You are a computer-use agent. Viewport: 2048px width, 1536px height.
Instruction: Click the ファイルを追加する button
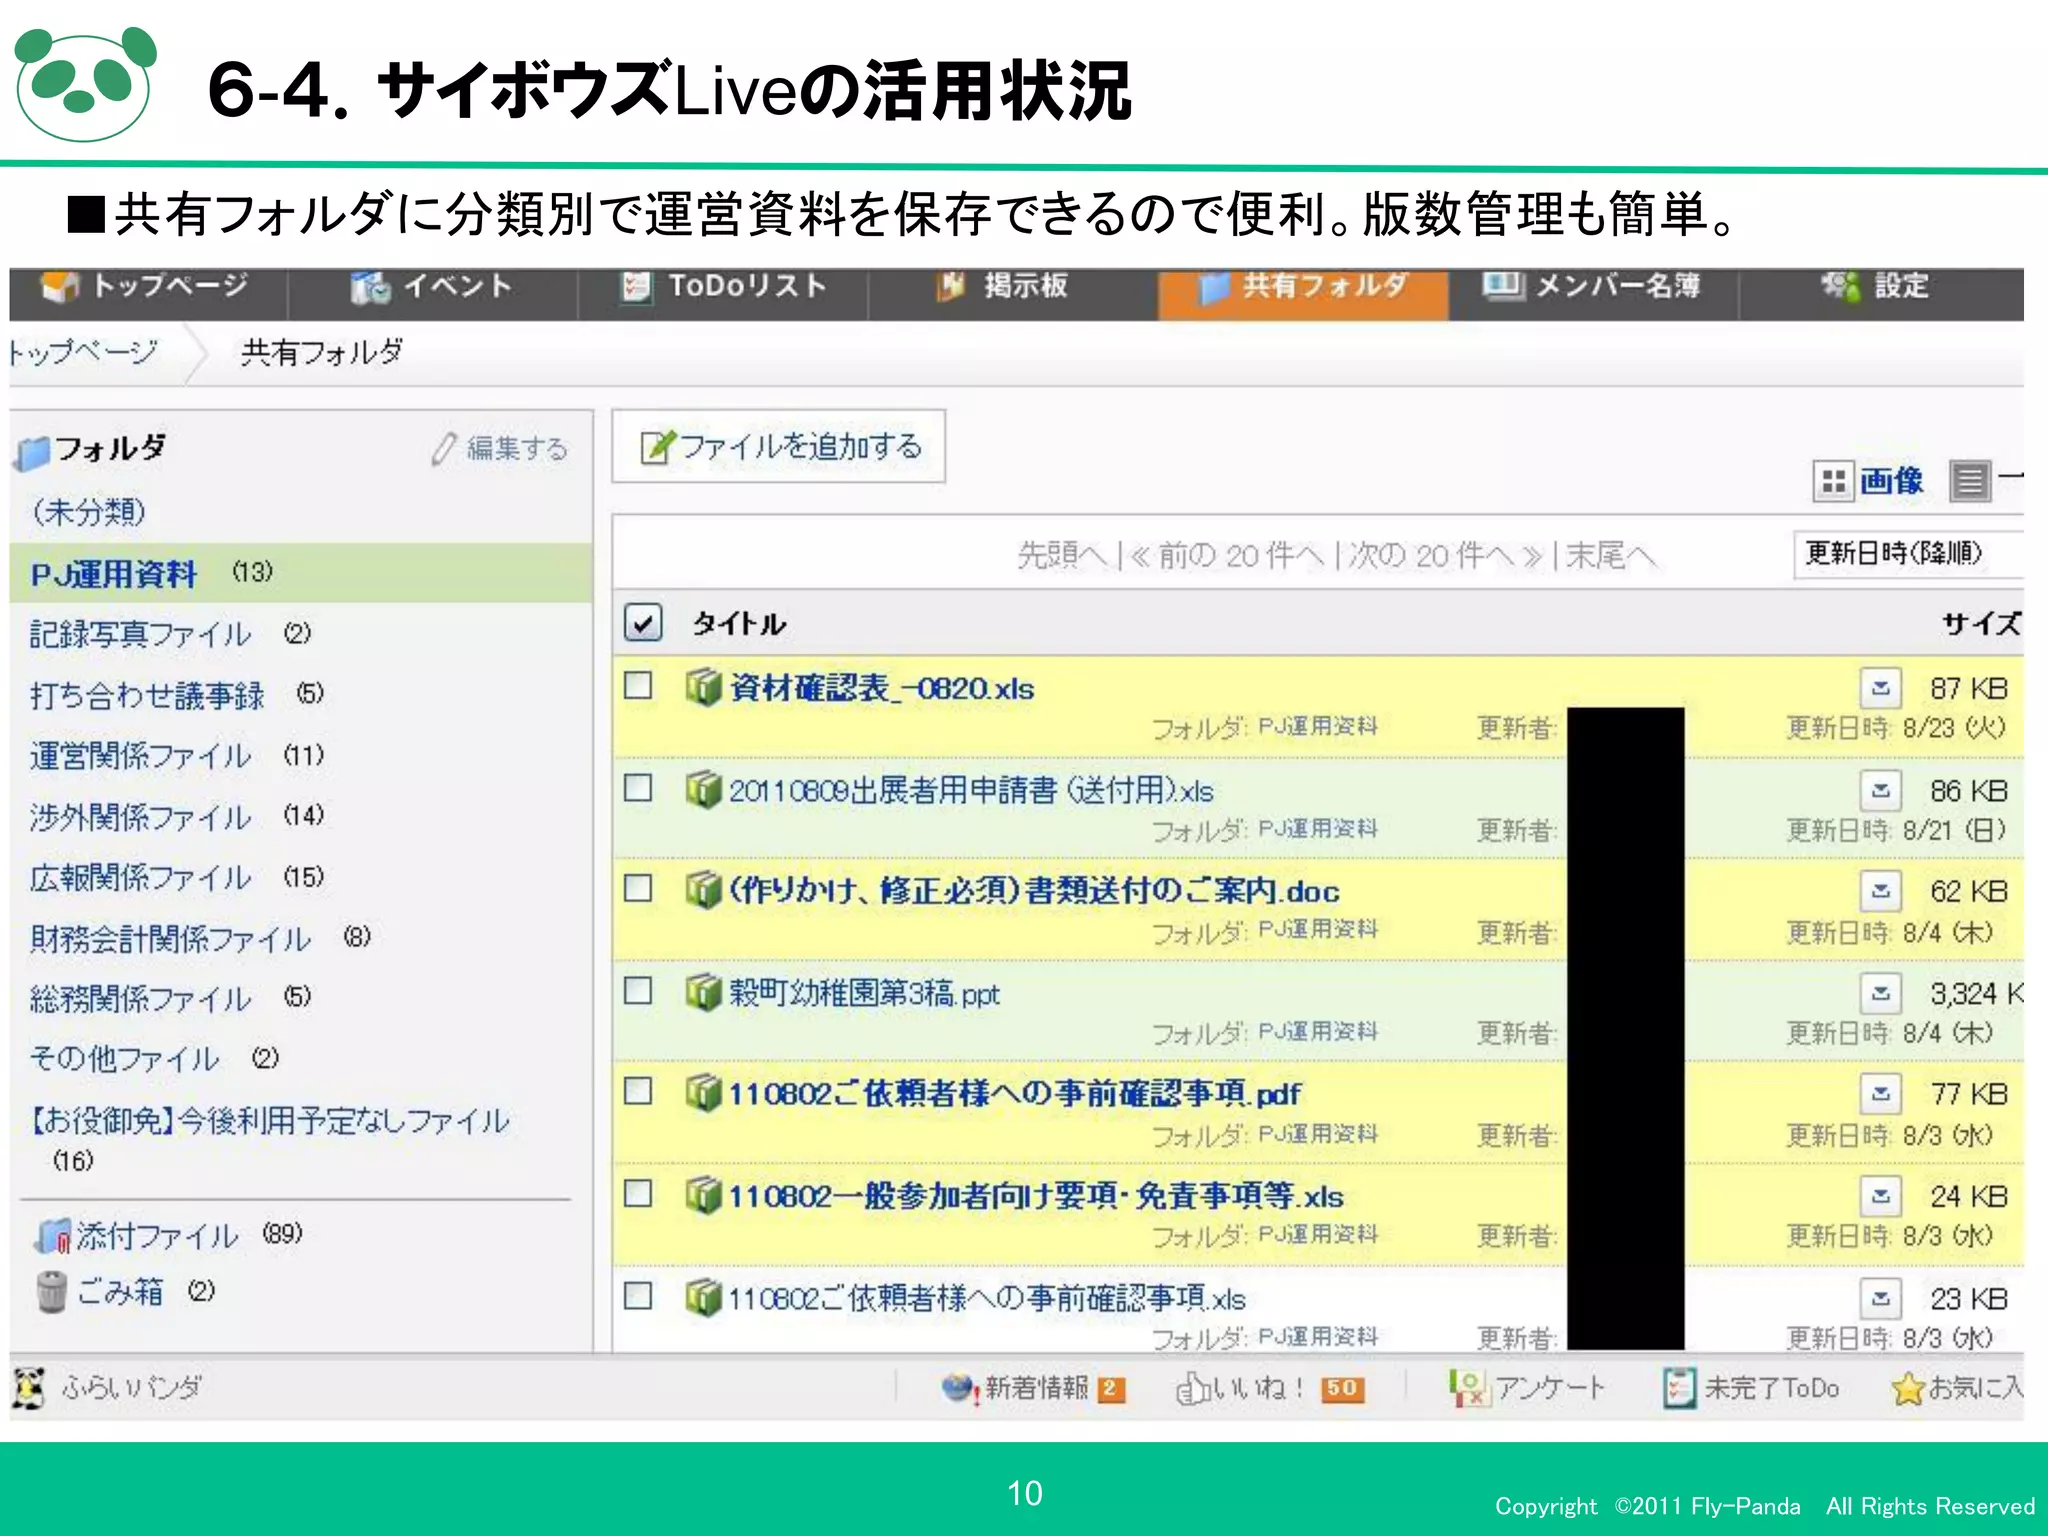tap(779, 446)
